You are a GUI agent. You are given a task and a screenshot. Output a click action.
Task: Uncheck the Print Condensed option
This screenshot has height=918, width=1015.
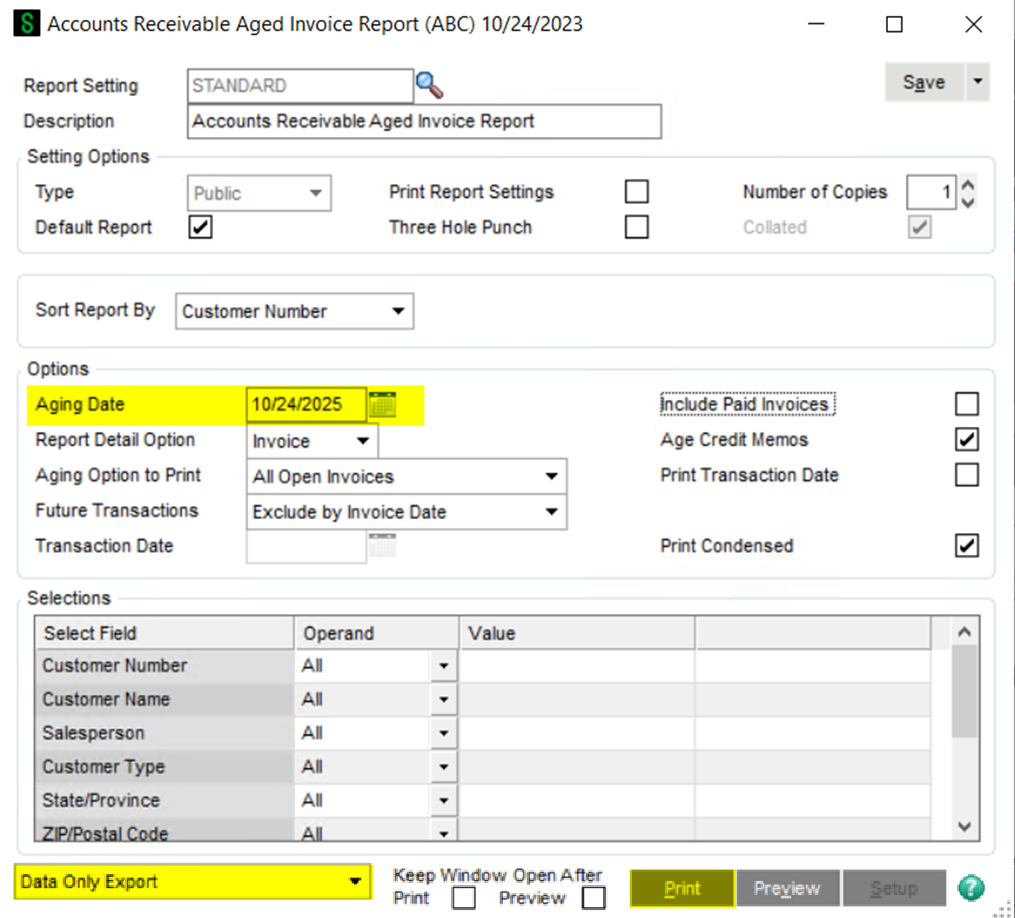pyautogui.click(x=966, y=546)
